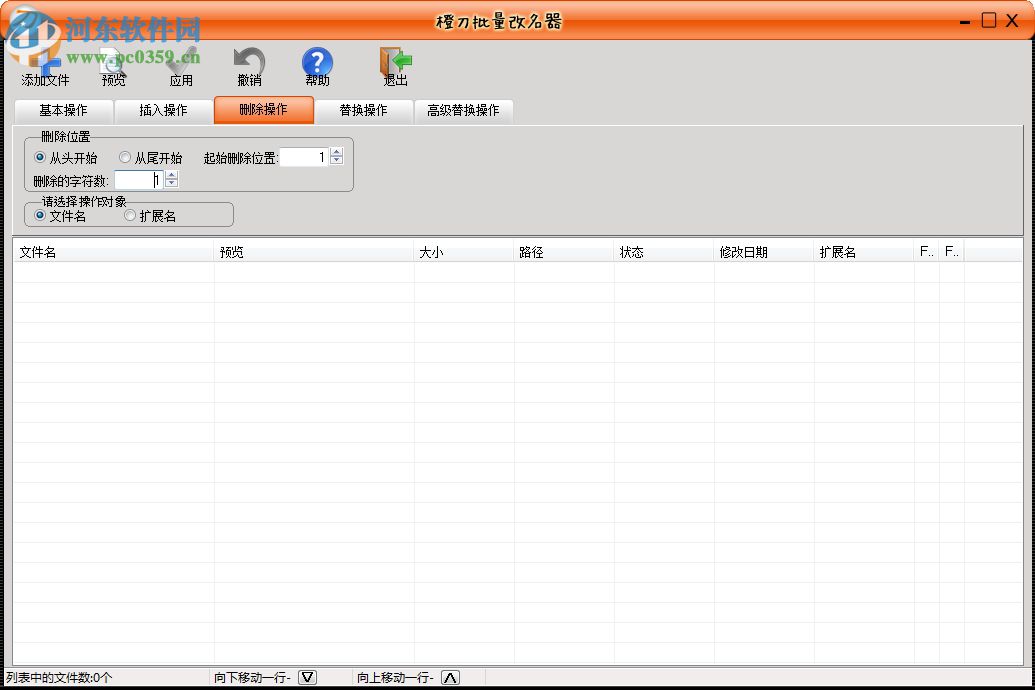Viewport: 1035px width, 690px height.
Task: Click the 退出 (Exit) door icon
Action: (394, 62)
